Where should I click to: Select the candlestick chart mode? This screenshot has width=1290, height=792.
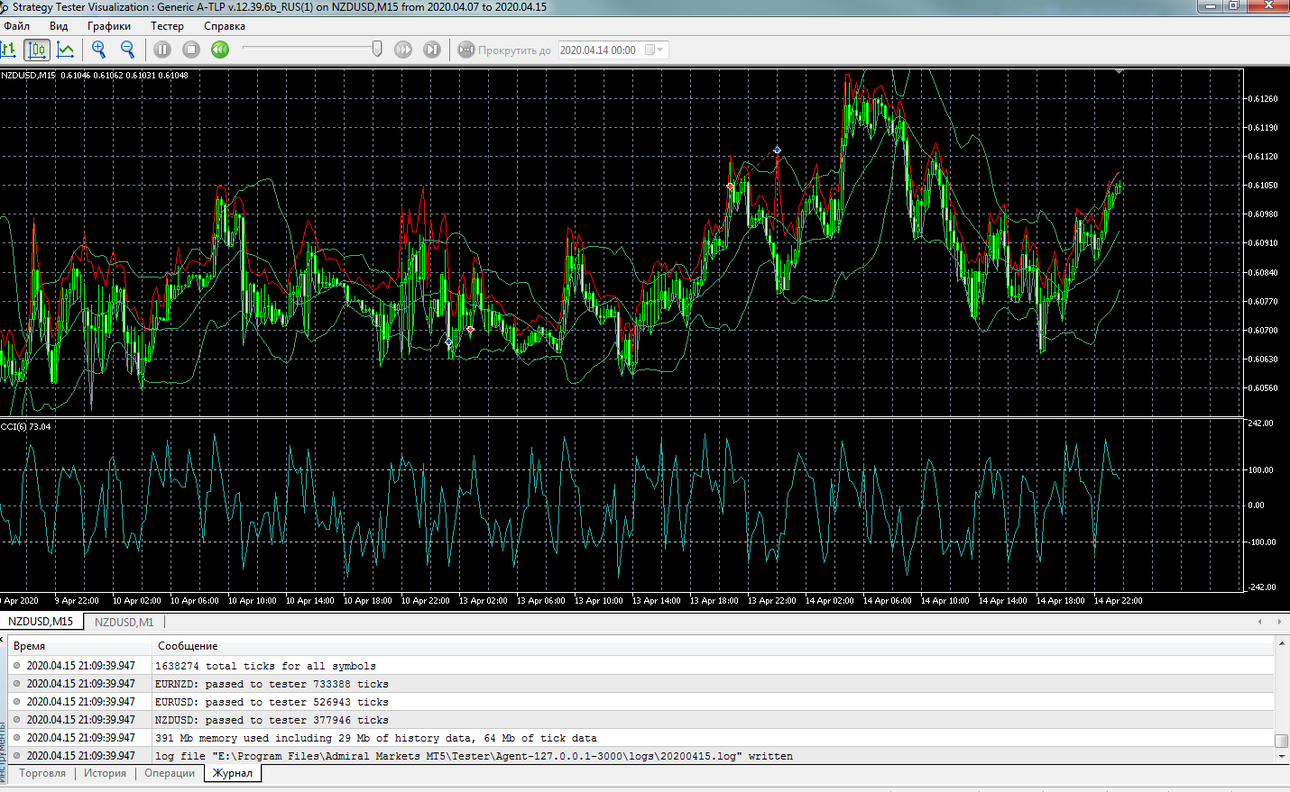click(x=37, y=49)
